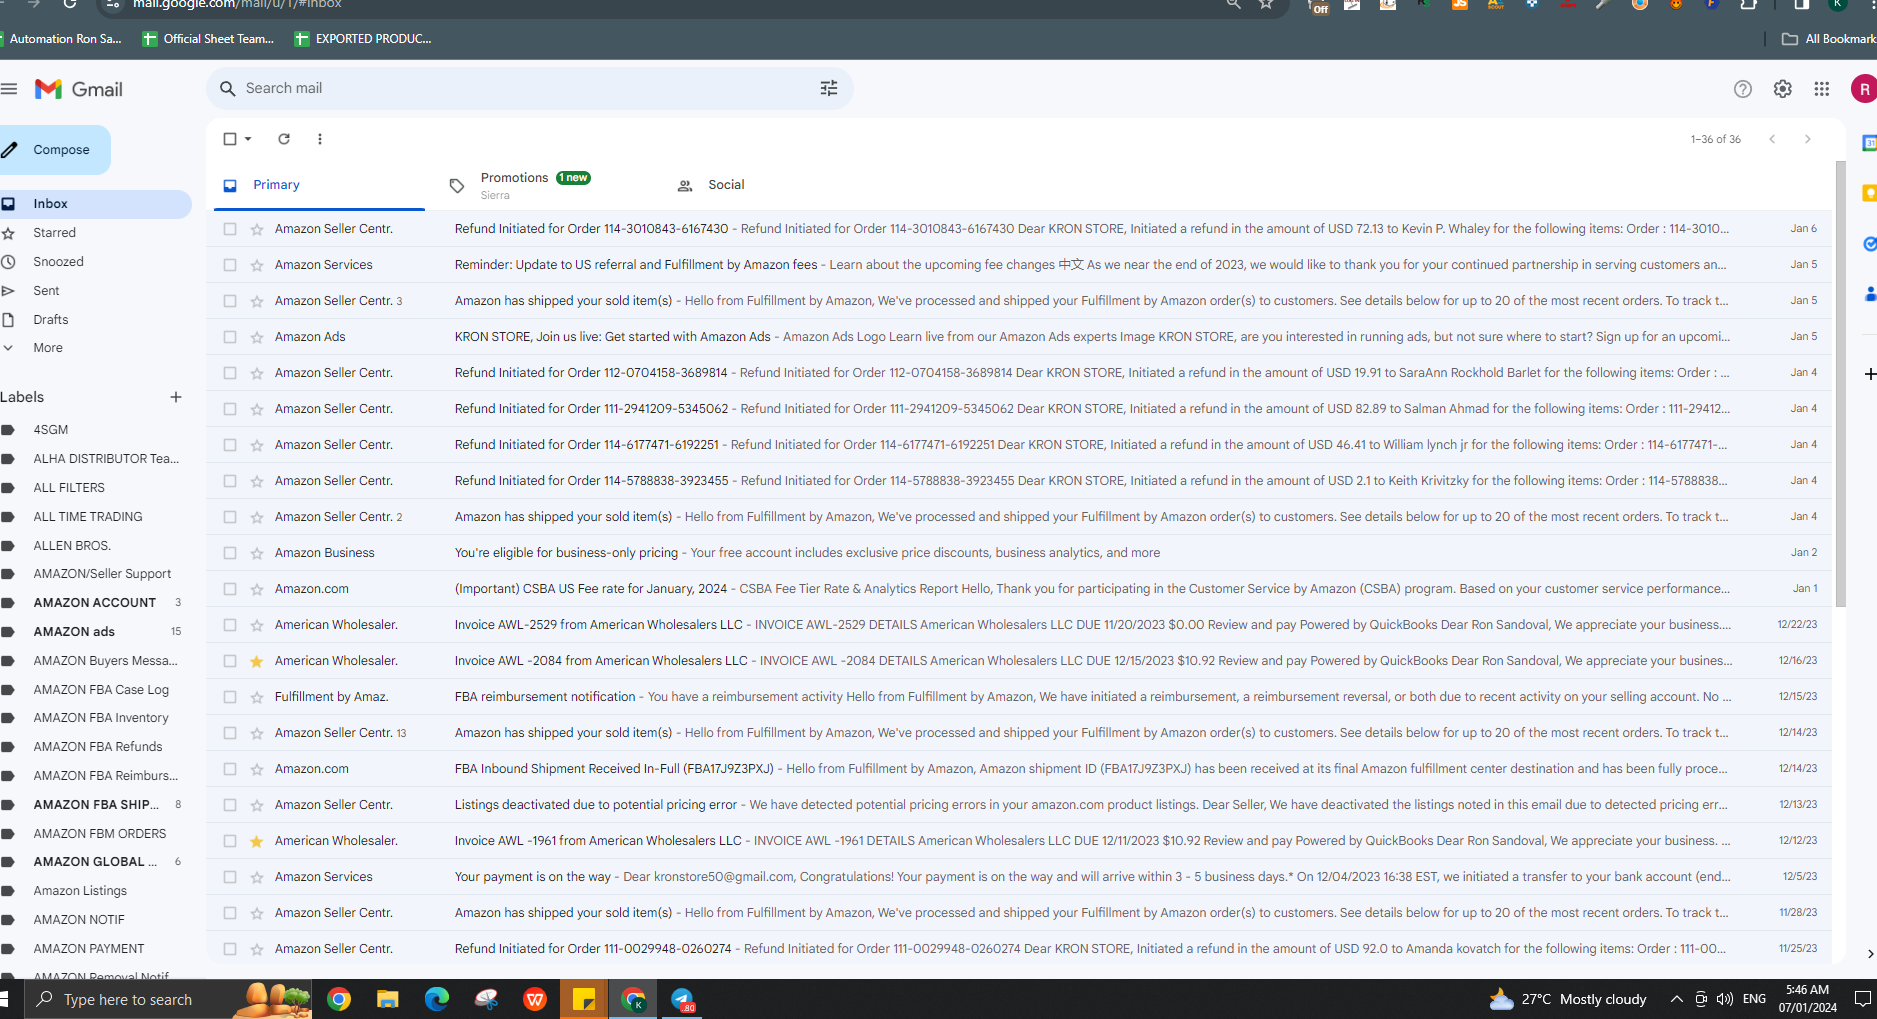
Task: Open the Official Sheet Team bookmark
Action: [x=209, y=39]
